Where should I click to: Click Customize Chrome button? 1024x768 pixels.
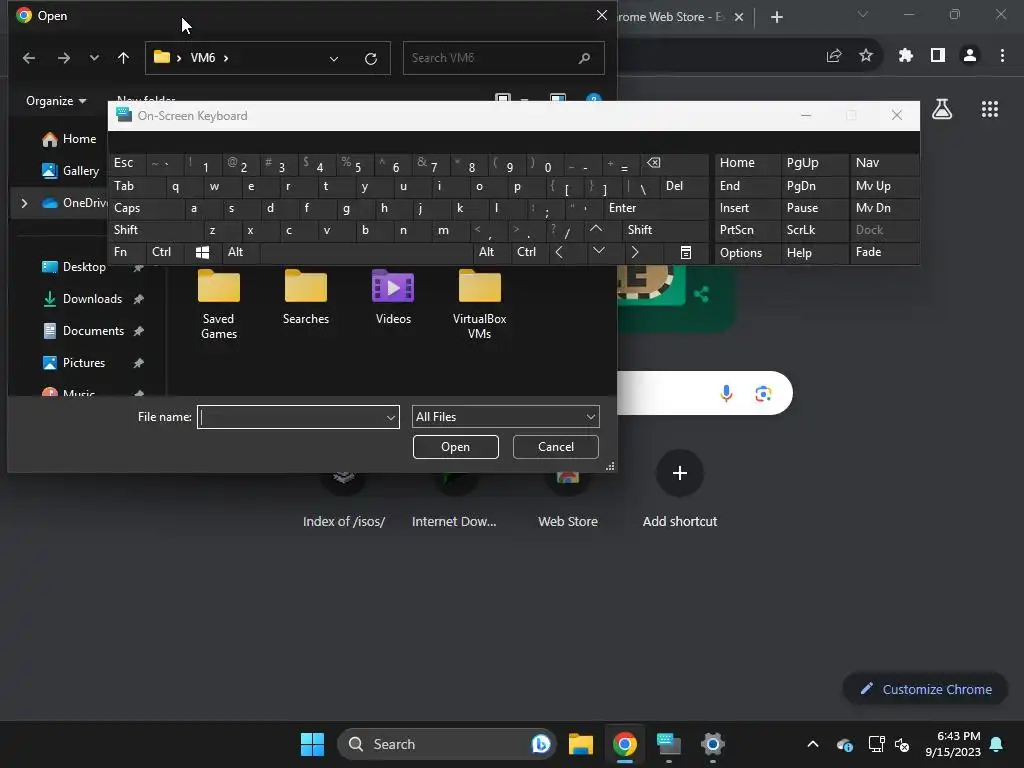[925, 689]
